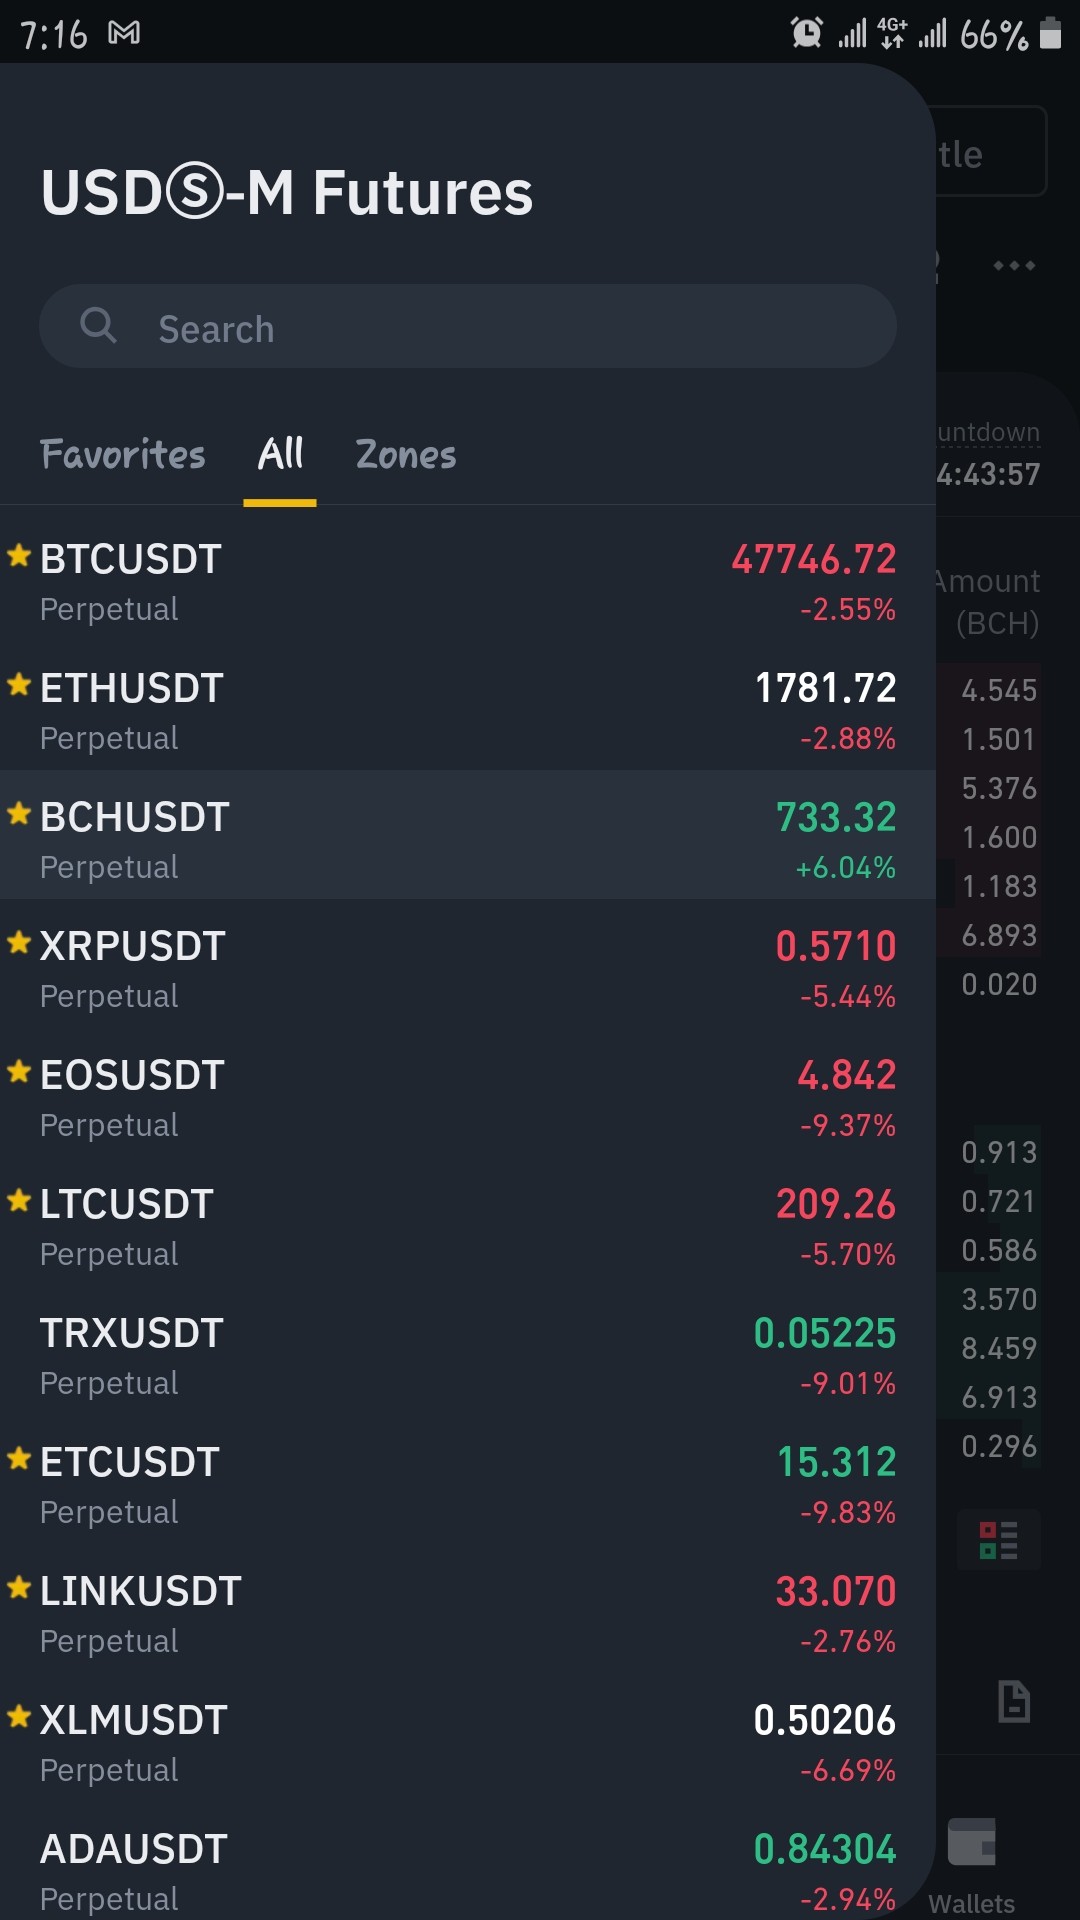
Task: Switch to the Favorites tab
Action: (123, 455)
